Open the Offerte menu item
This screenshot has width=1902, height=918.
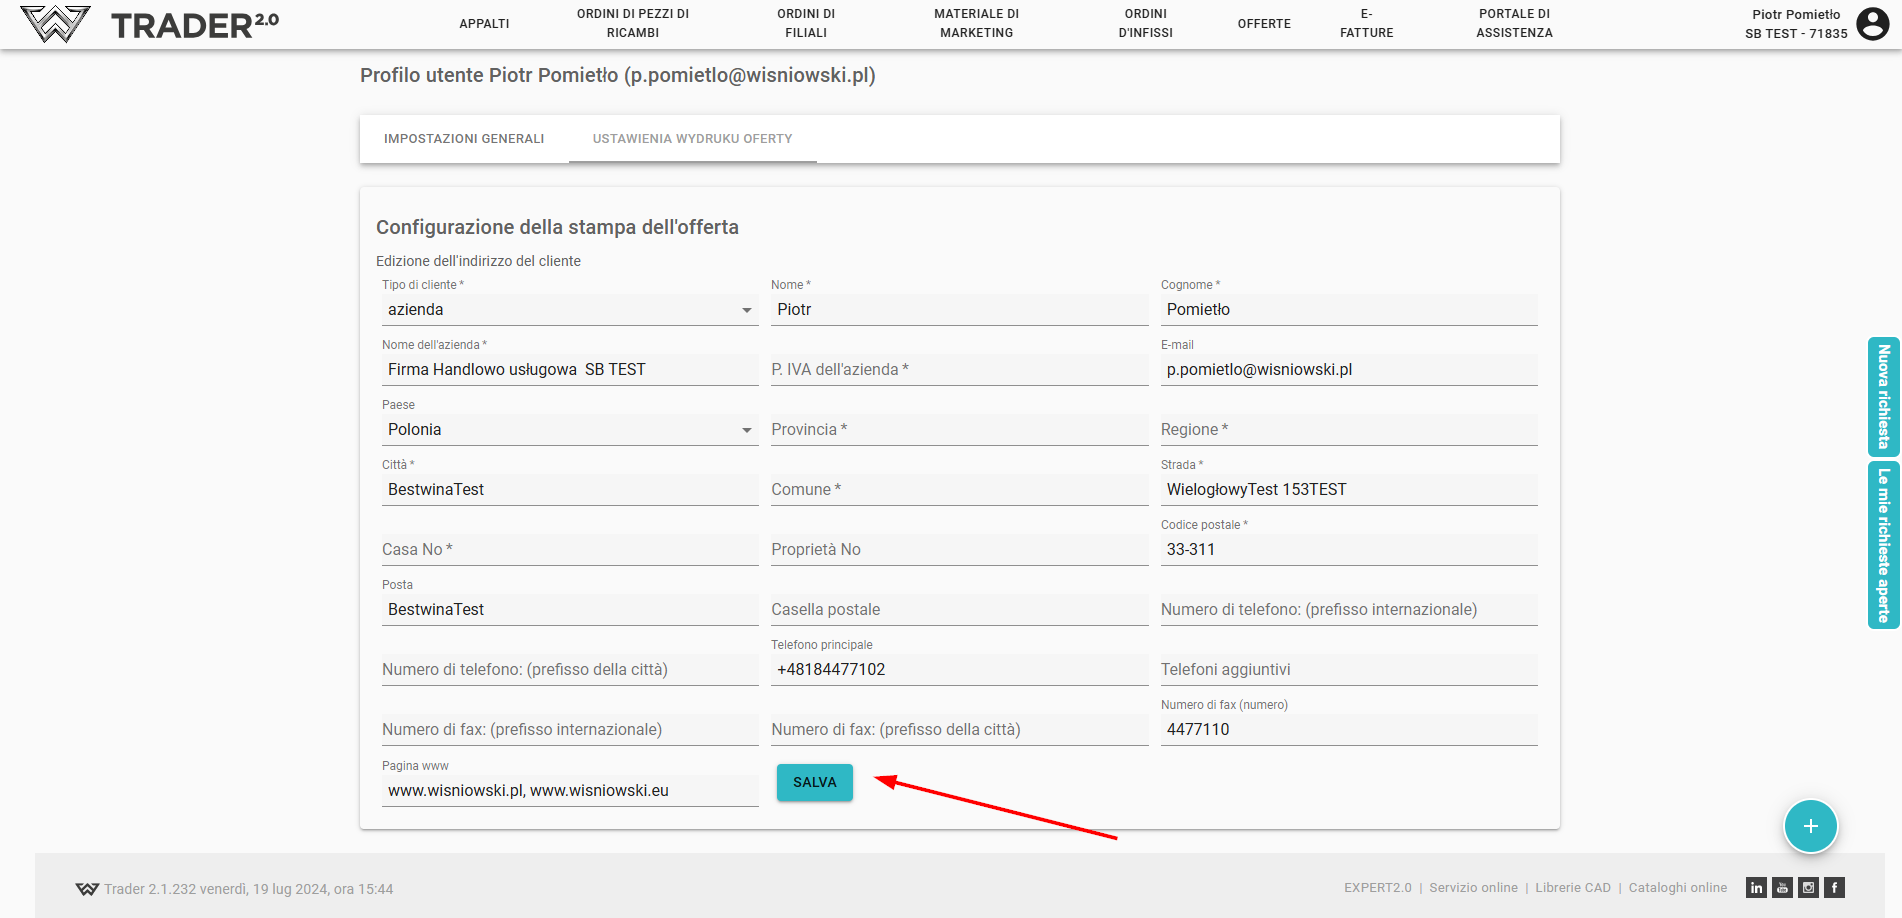pos(1264,24)
